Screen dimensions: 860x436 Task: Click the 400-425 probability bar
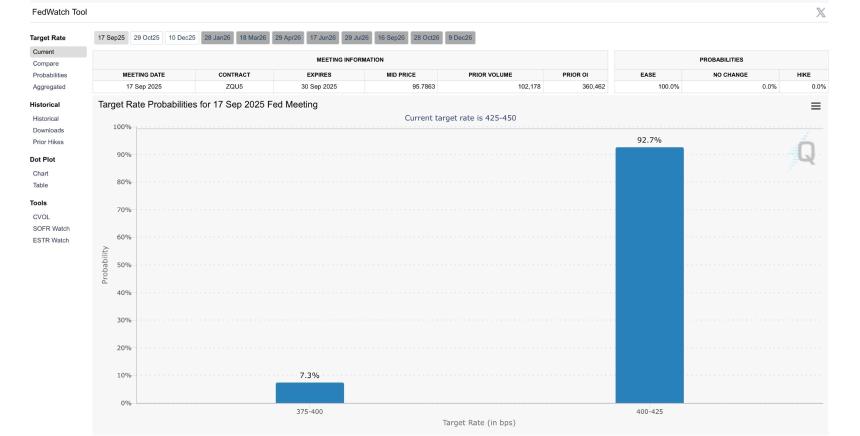649,275
